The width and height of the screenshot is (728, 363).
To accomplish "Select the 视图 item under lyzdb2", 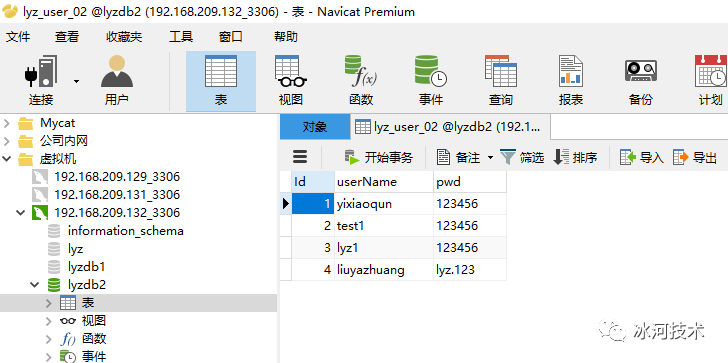I will pos(83,321).
